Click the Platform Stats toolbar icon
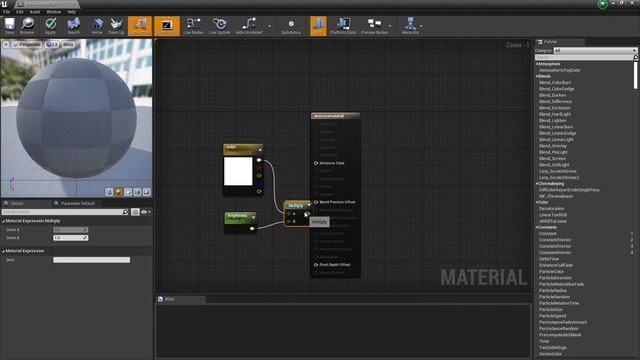This screenshot has width=640, height=360. click(x=343, y=26)
